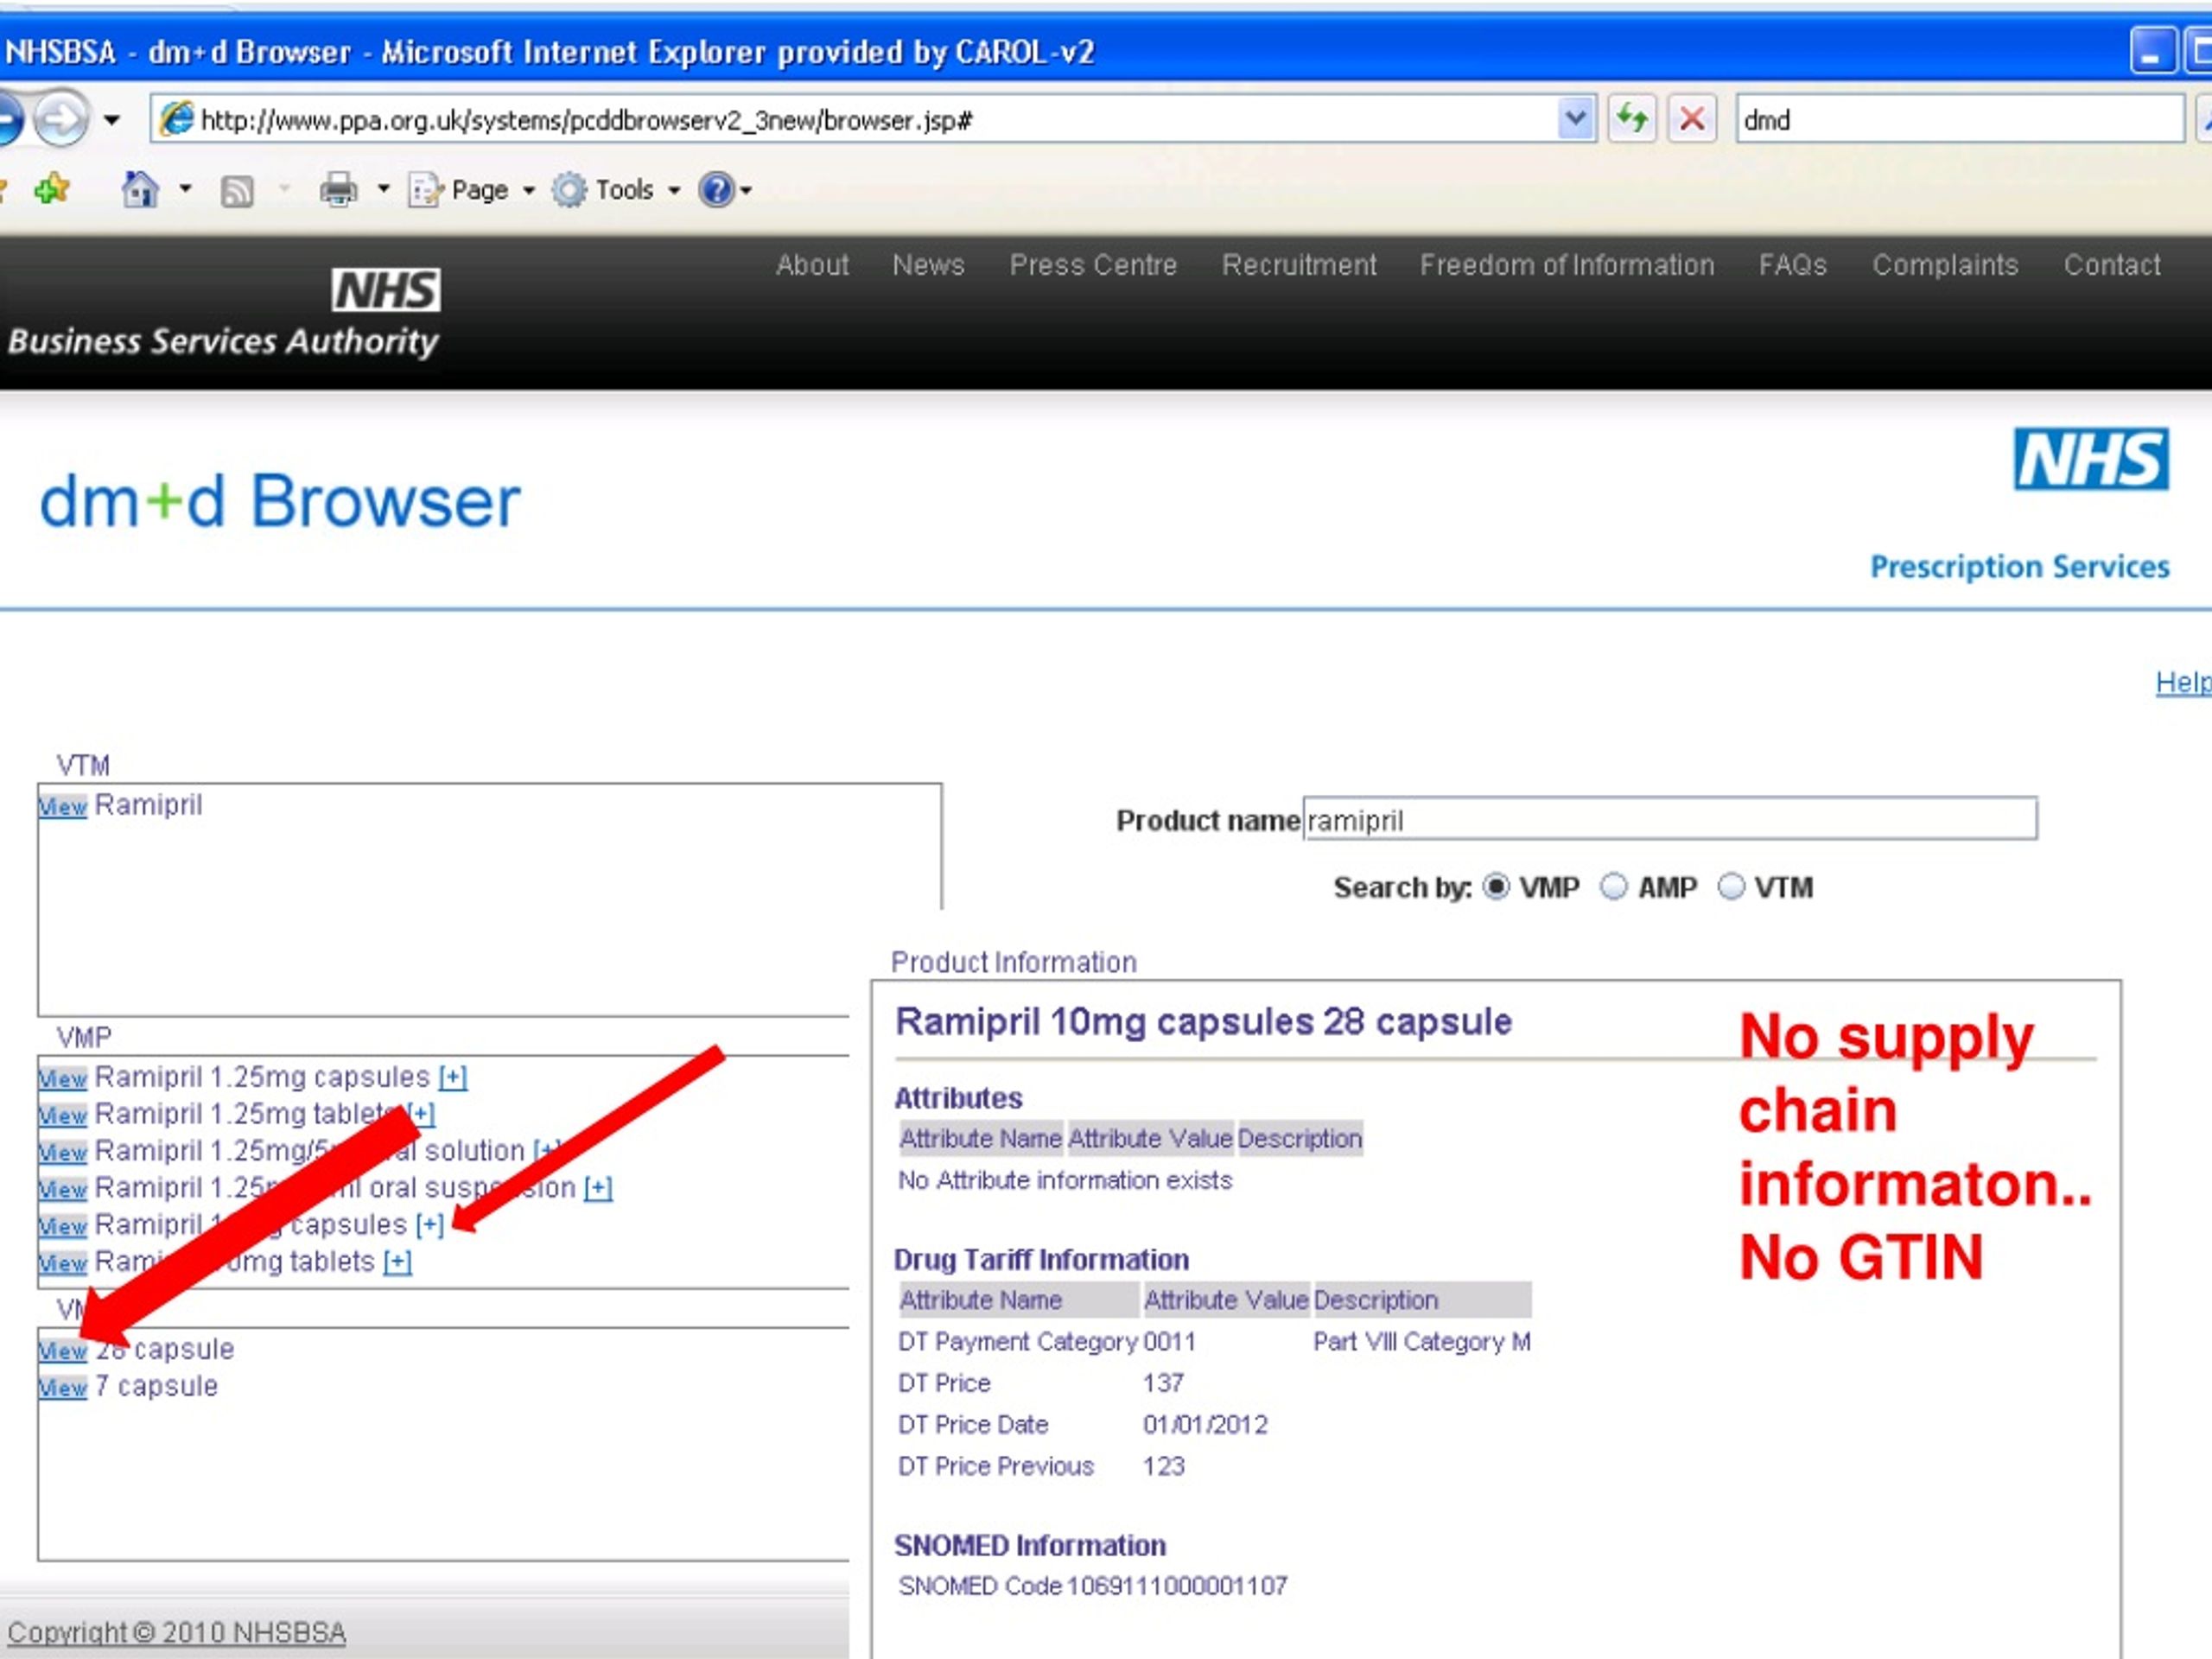Image resolution: width=2212 pixels, height=1659 pixels.
Task: Select the VMP search radio button
Action: click(1496, 887)
